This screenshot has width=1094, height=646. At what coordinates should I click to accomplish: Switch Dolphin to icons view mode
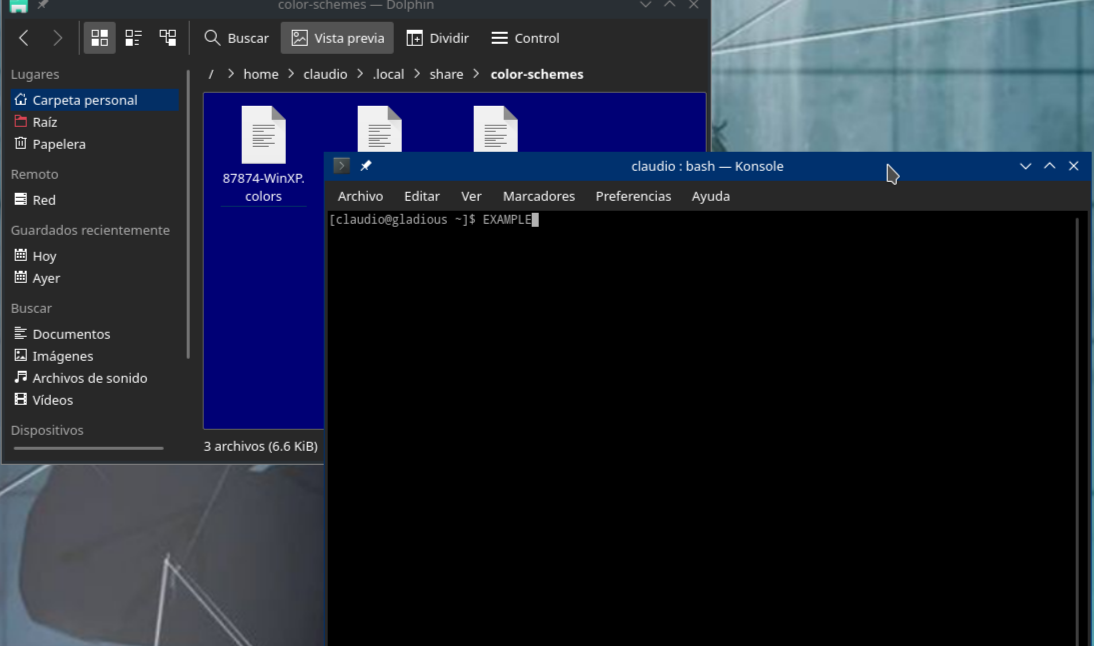click(100, 38)
